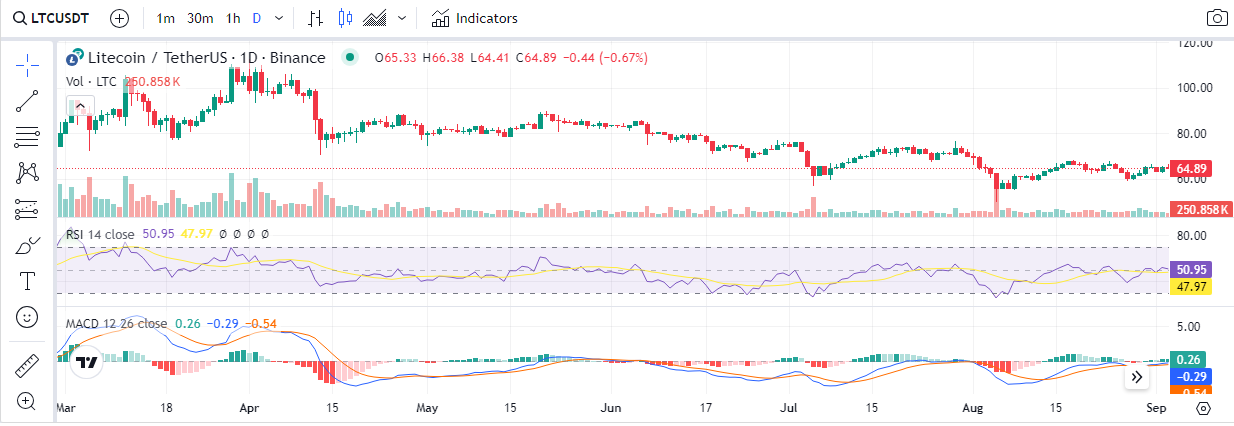Take a chart snapshot with camera icon

coord(1216,18)
